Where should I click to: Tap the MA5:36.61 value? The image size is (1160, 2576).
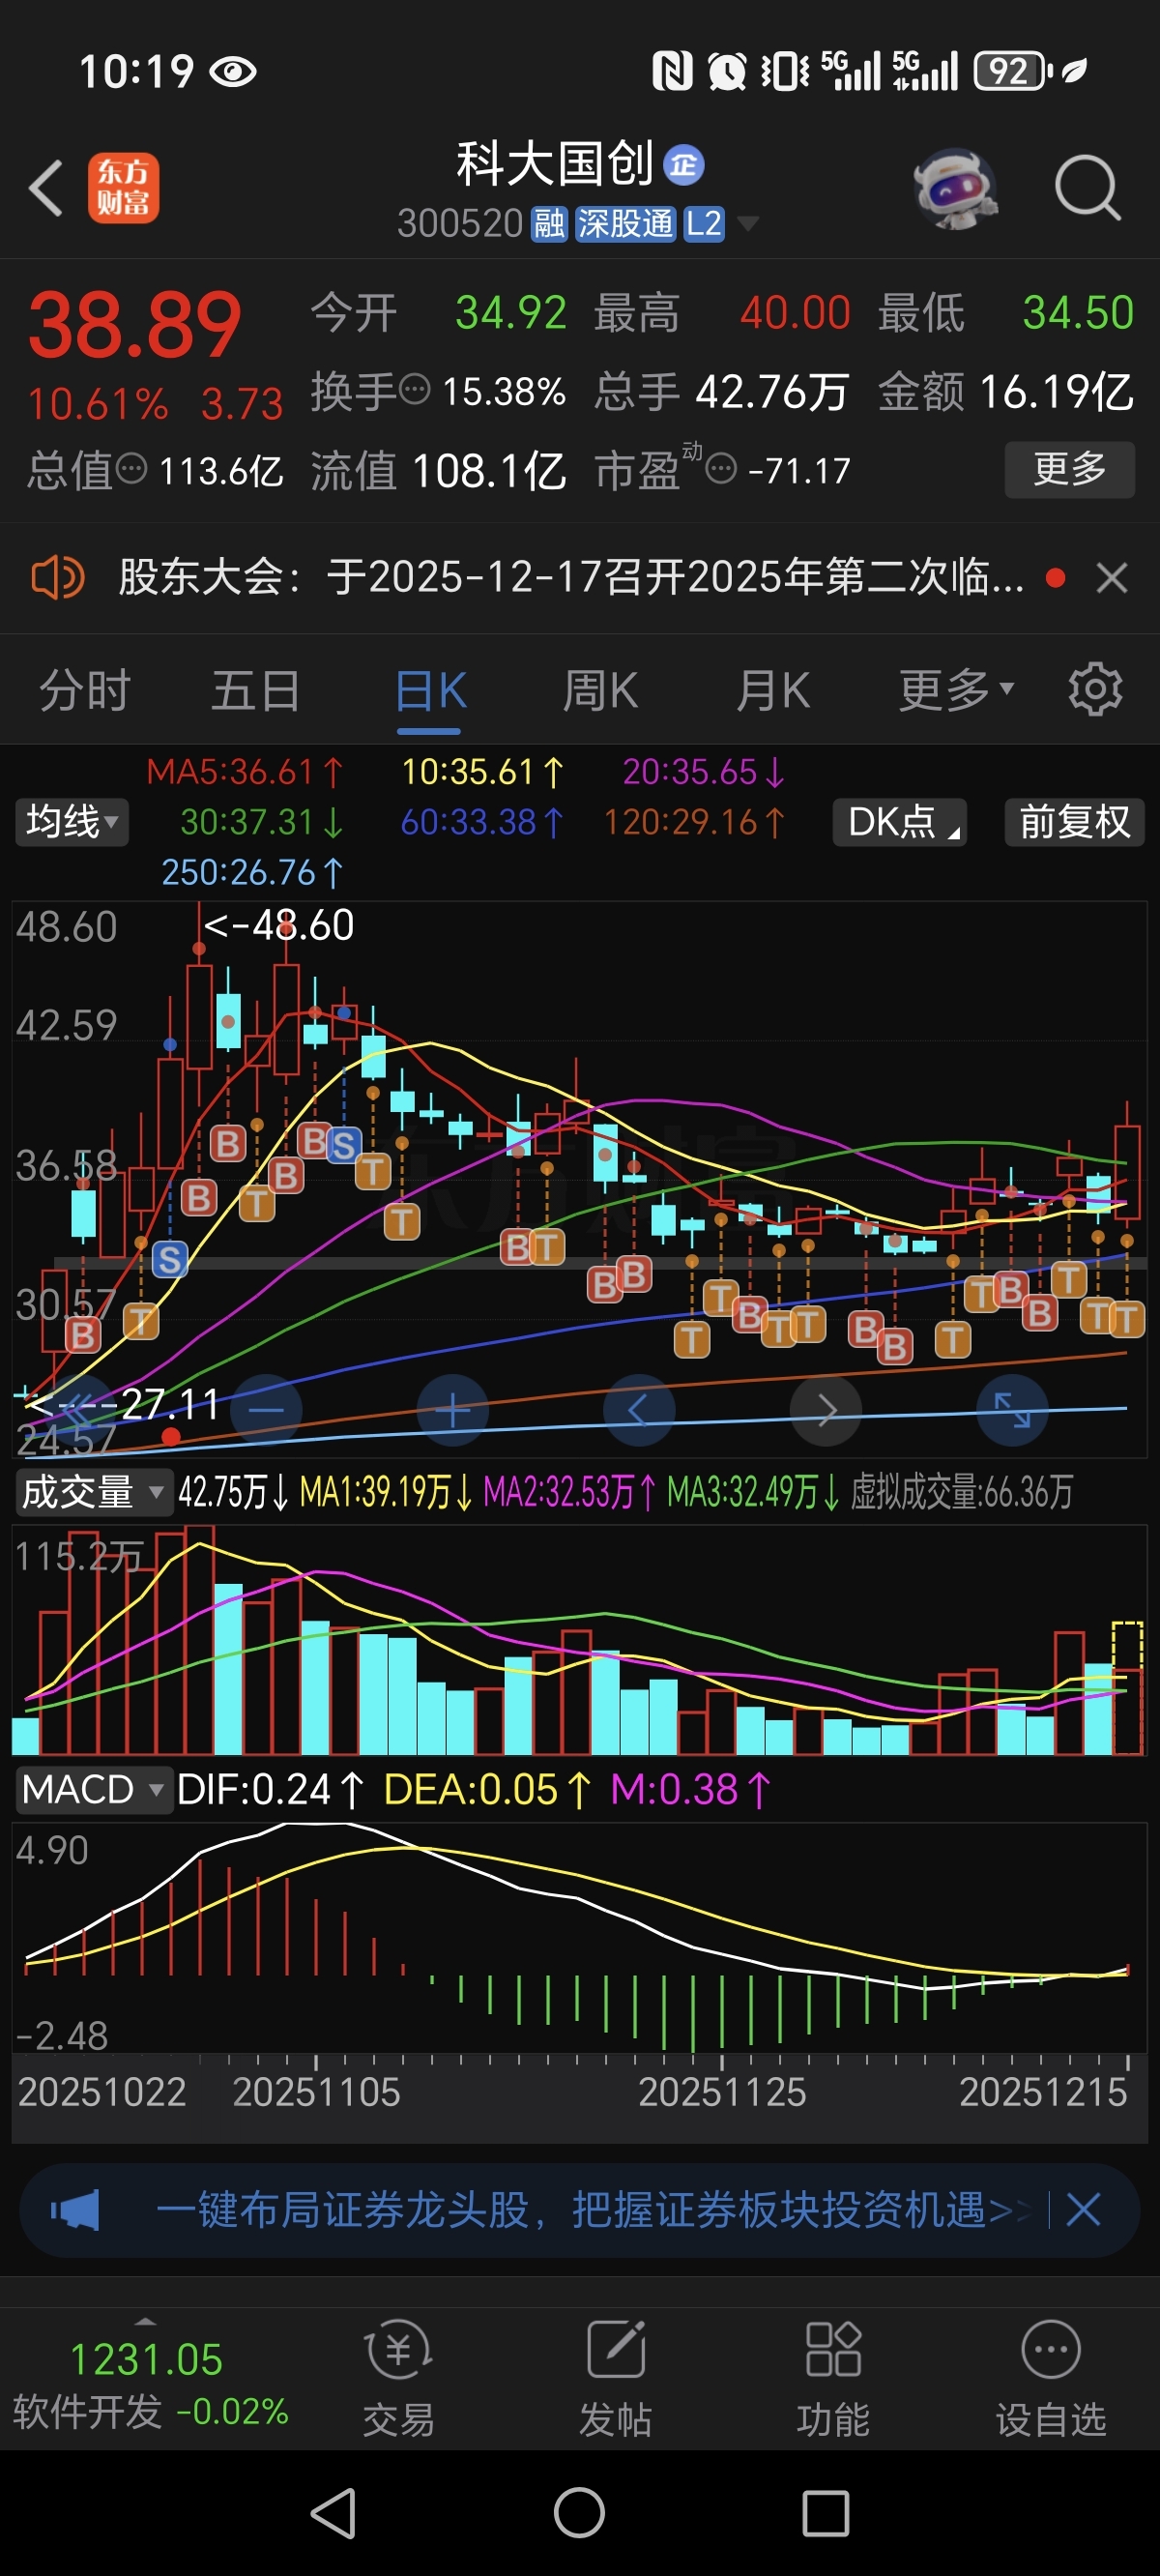coord(245,772)
